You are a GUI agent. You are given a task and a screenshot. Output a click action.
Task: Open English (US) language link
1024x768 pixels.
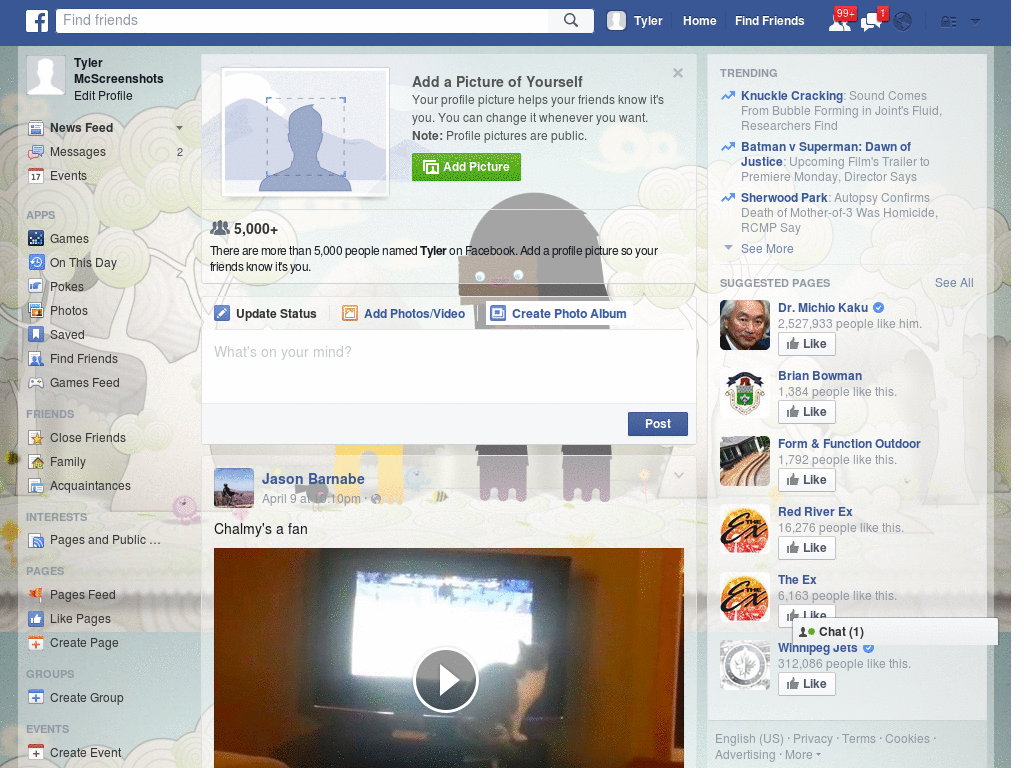749,739
